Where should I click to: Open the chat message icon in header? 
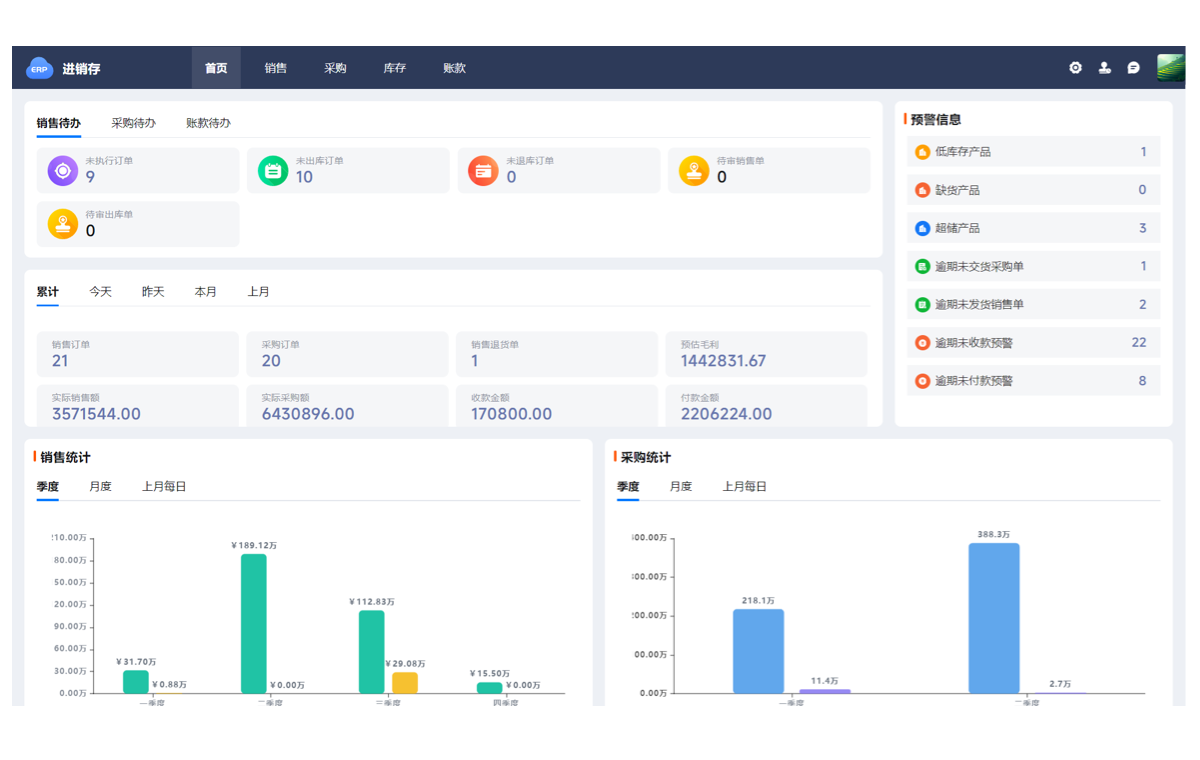point(1133,68)
